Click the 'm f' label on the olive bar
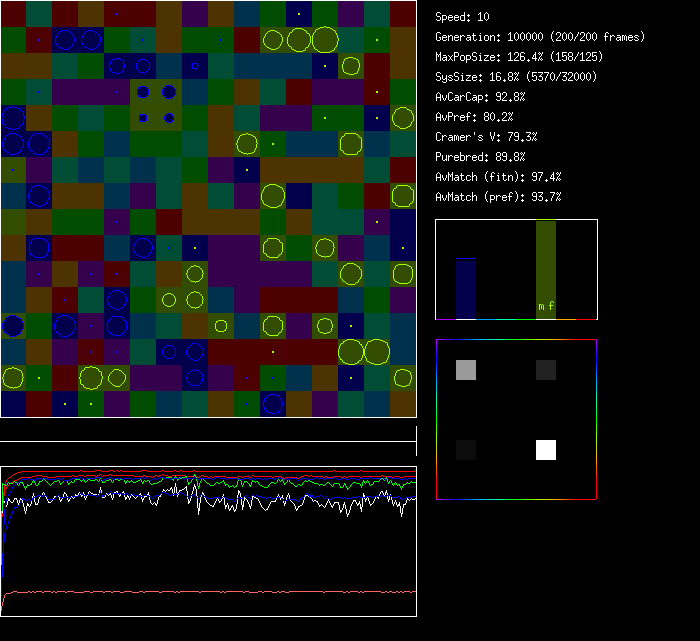Screen dimensions: 700x641 pos(545,307)
